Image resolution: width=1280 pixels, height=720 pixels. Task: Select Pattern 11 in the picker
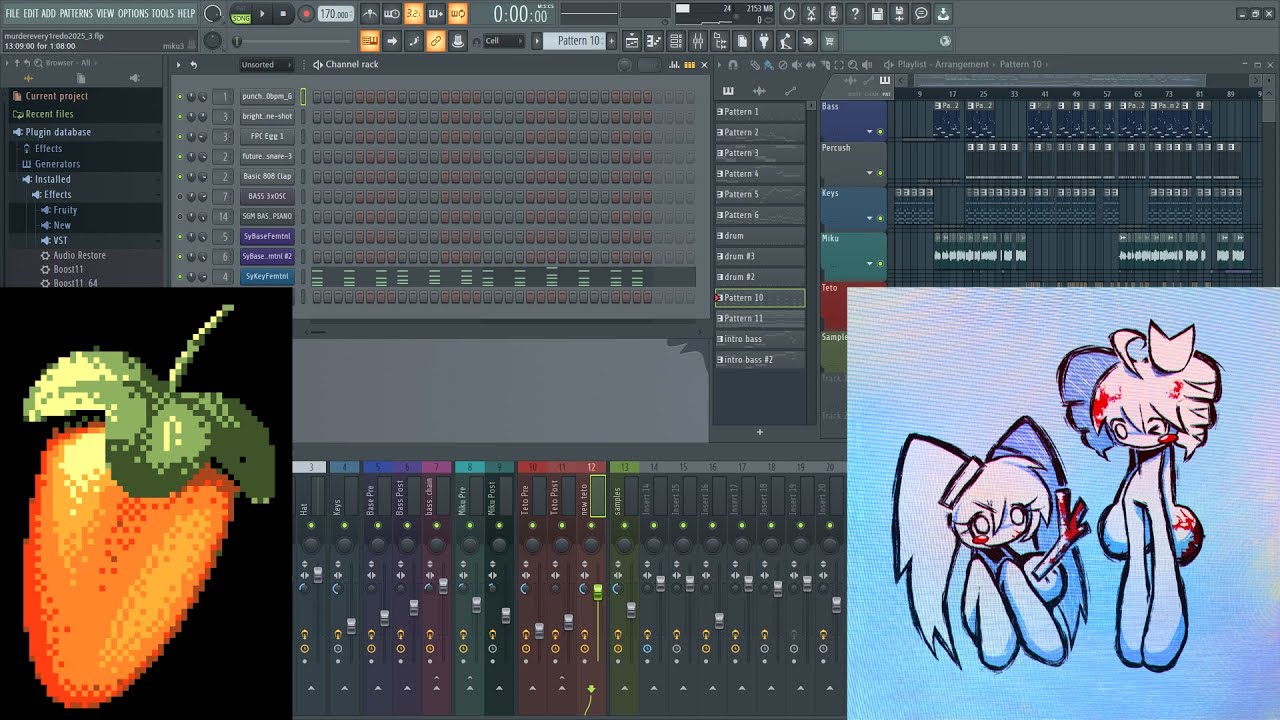point(759,318)
